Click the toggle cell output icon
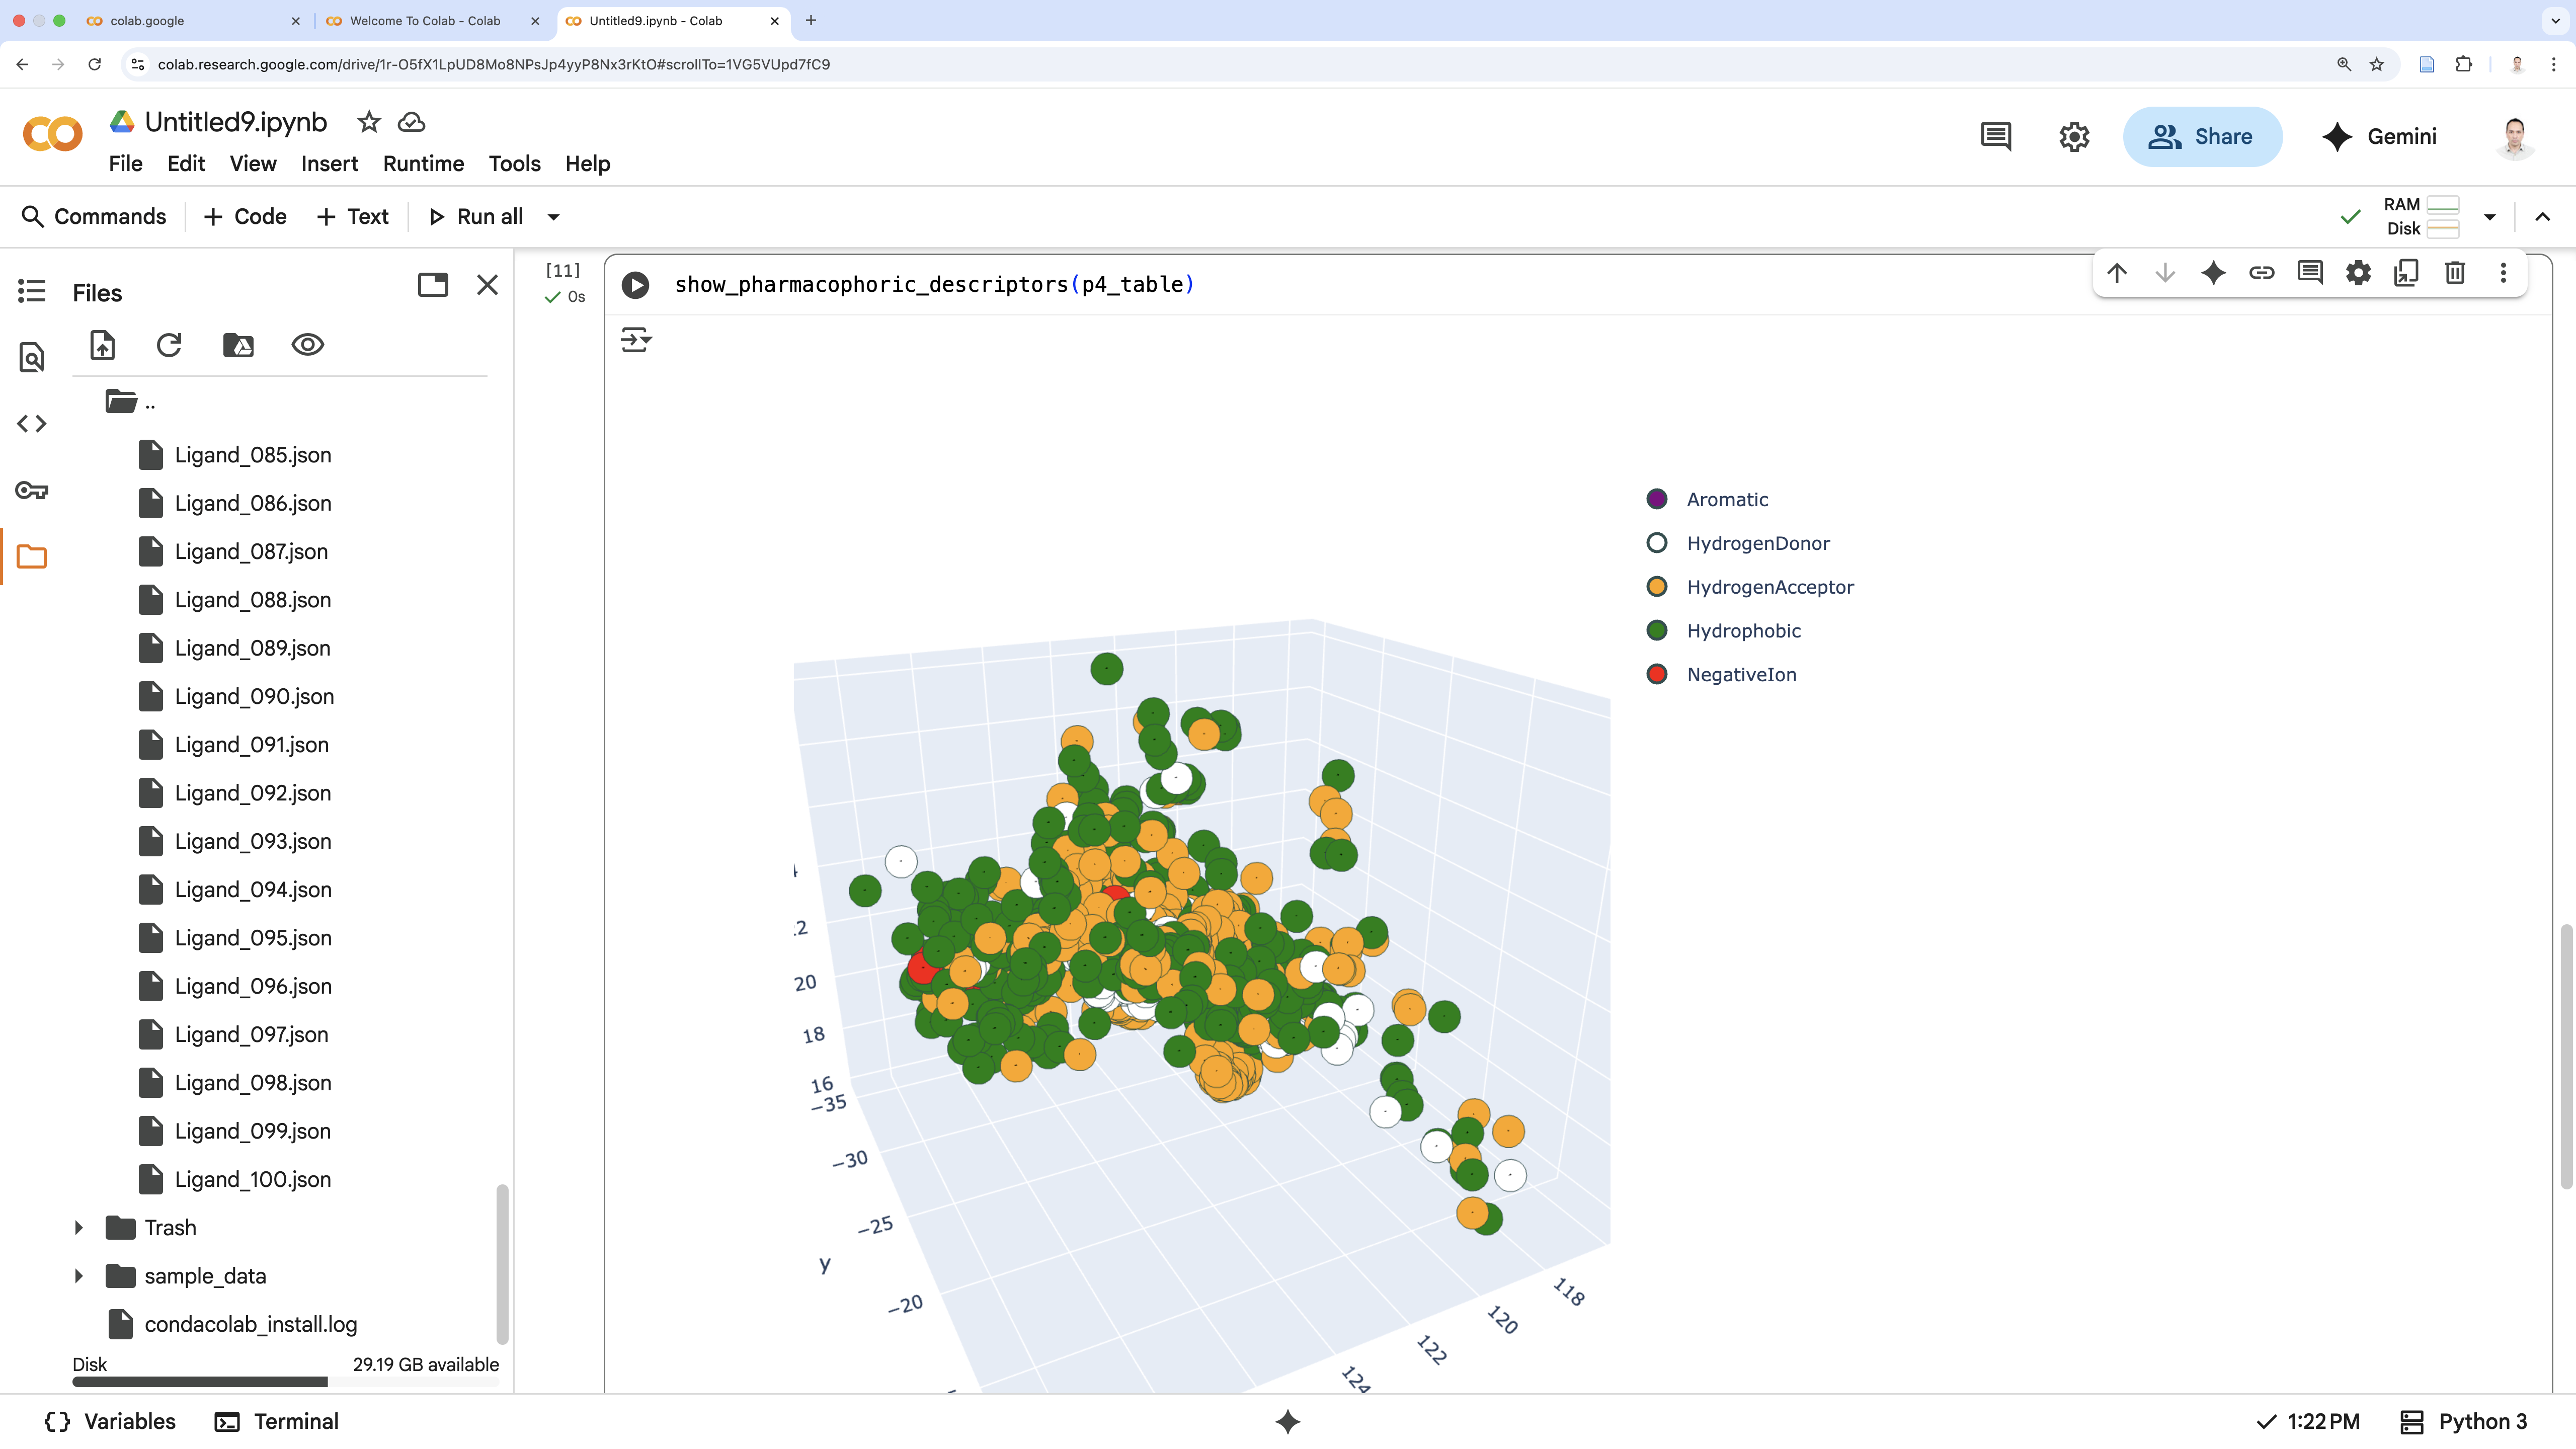Image resolution: width=2576 pixels, height=1449 pixels. 636,340
